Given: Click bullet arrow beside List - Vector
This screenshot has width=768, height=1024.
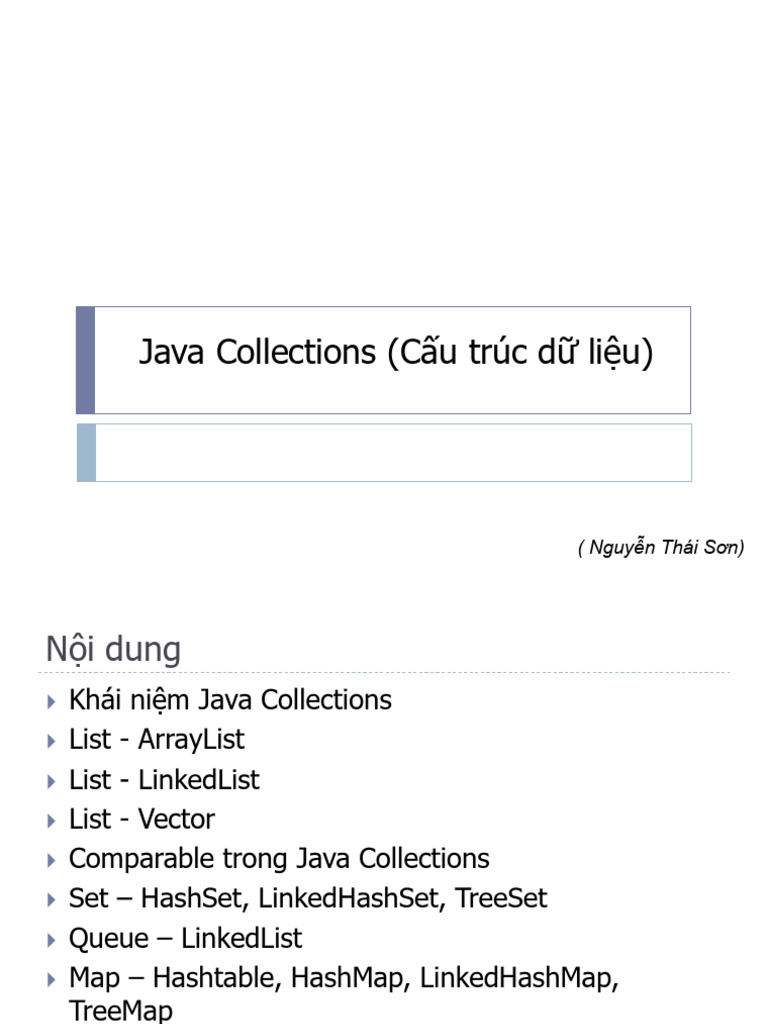Looking at the screenshot, I should click(52, 821).
